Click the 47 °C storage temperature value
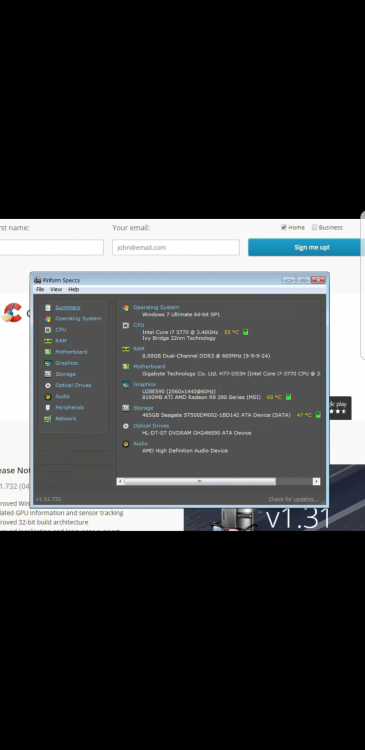 click(x=304, y=415)
